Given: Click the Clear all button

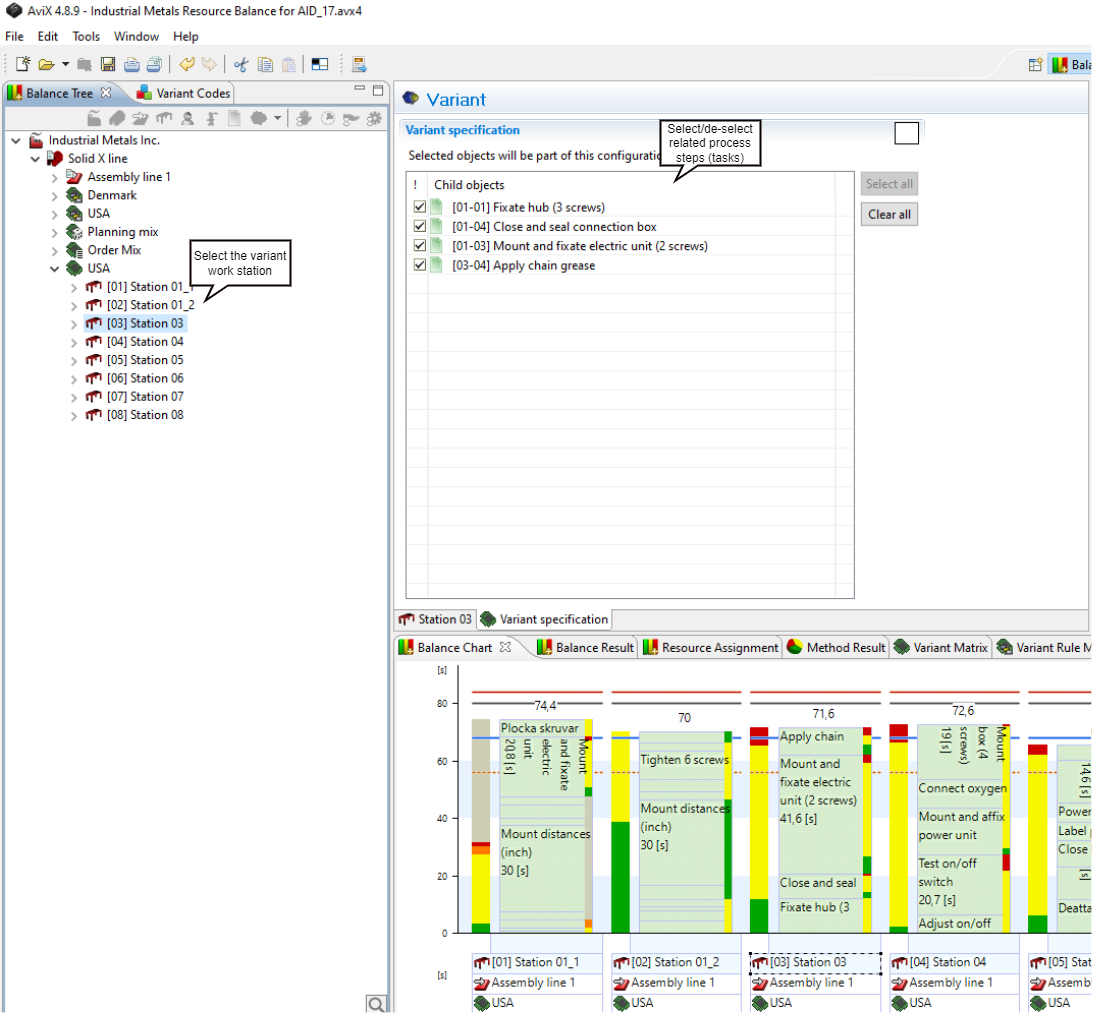Looking at the screenshot, I should pyautogui.click(x=888, y=214).
